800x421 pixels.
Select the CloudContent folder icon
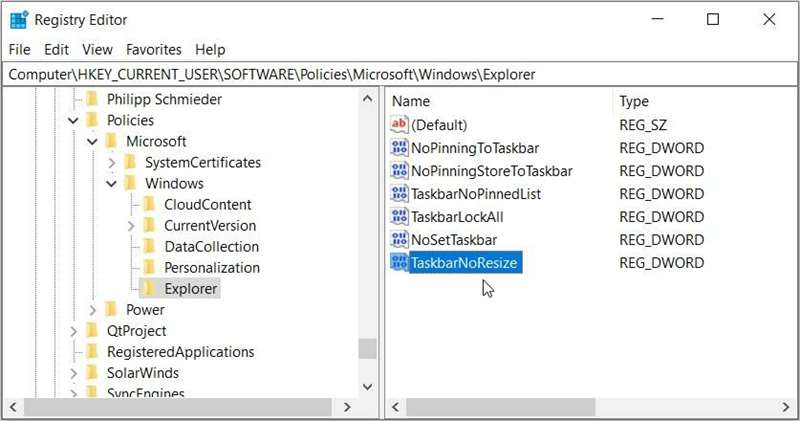150,205
